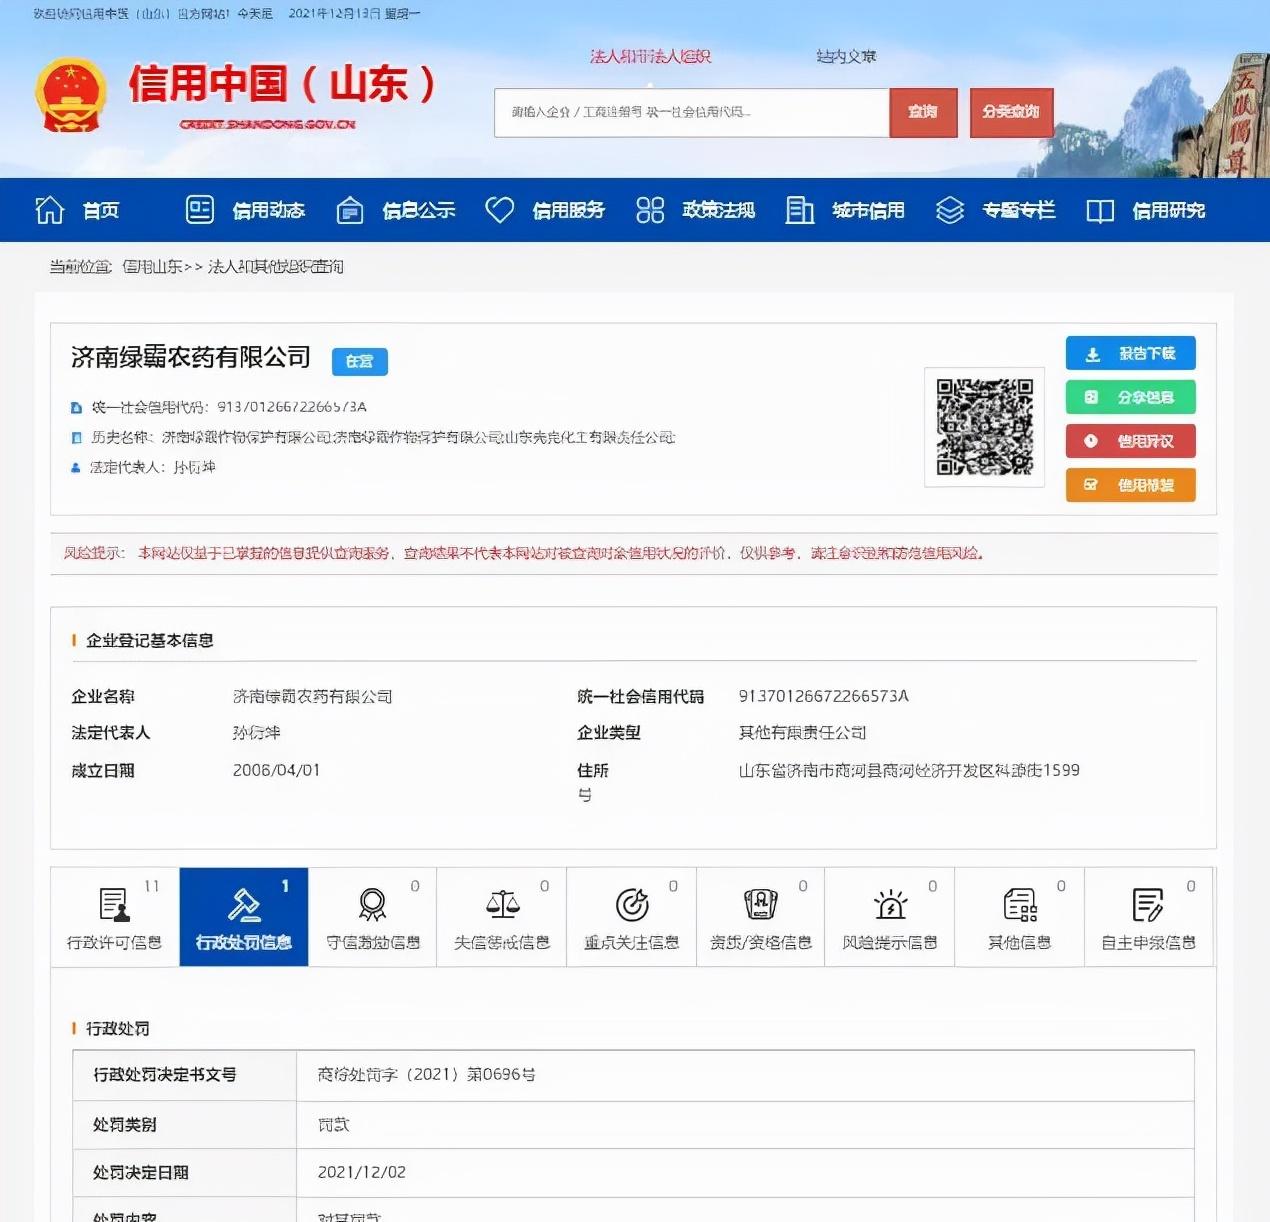Open 信用修复 via the orange button

(x=1130, y=485)
